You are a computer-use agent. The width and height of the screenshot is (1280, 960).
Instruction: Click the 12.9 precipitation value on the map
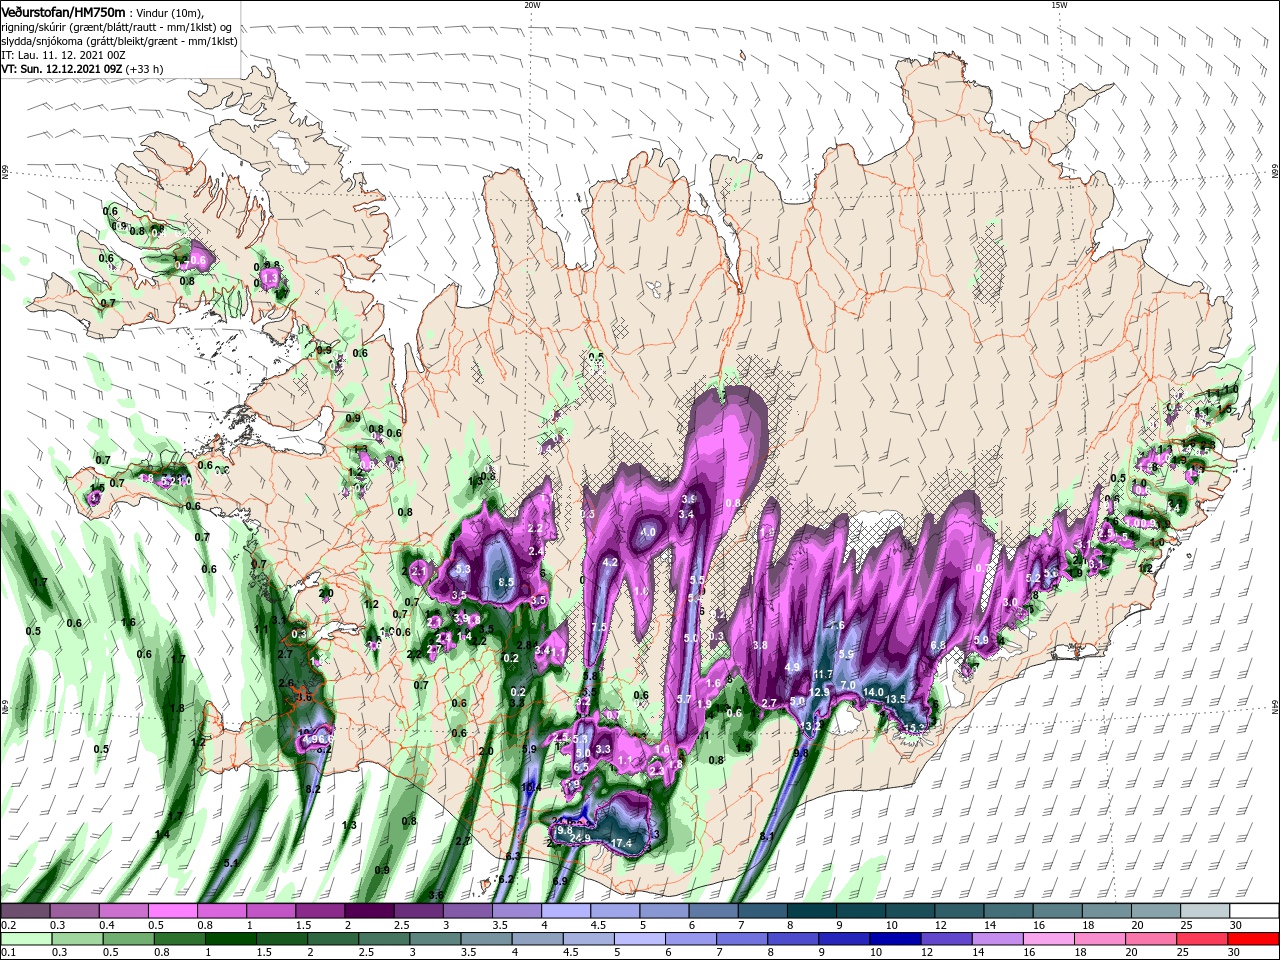click(819, 691)
